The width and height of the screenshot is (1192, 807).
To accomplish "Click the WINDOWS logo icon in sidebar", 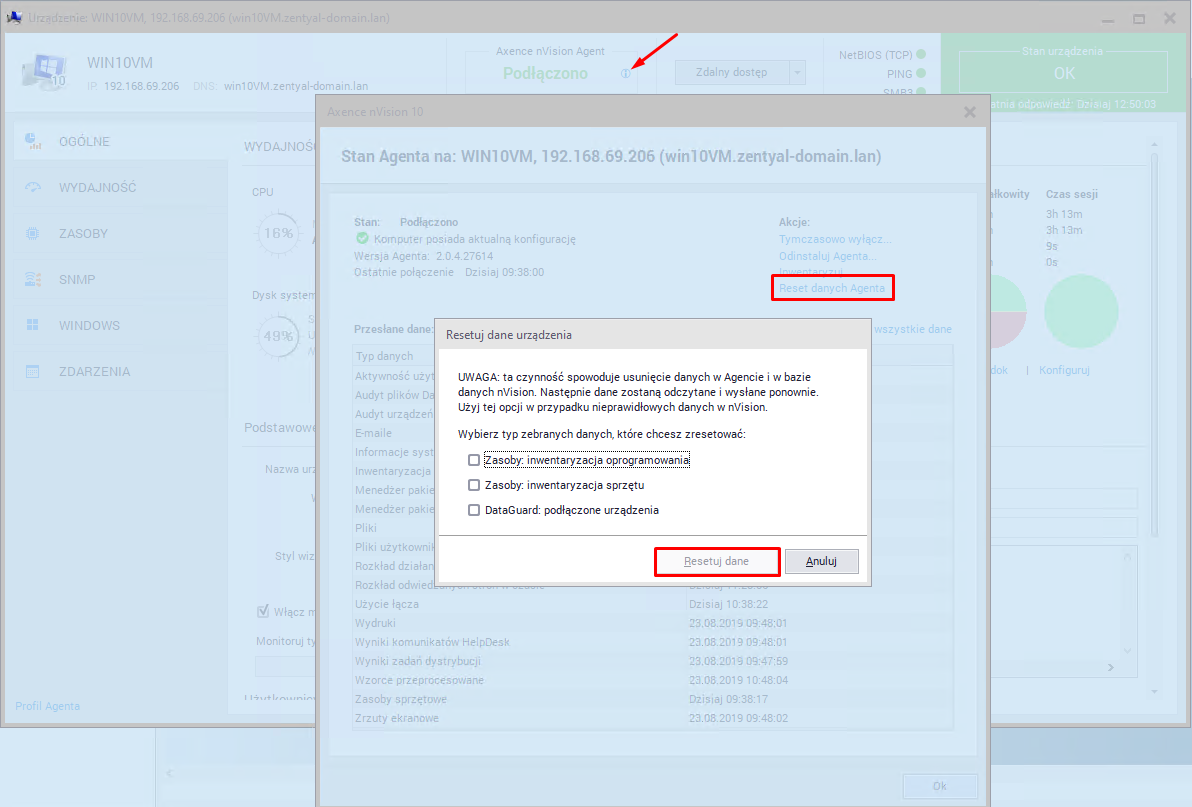I will coord(33,325).
